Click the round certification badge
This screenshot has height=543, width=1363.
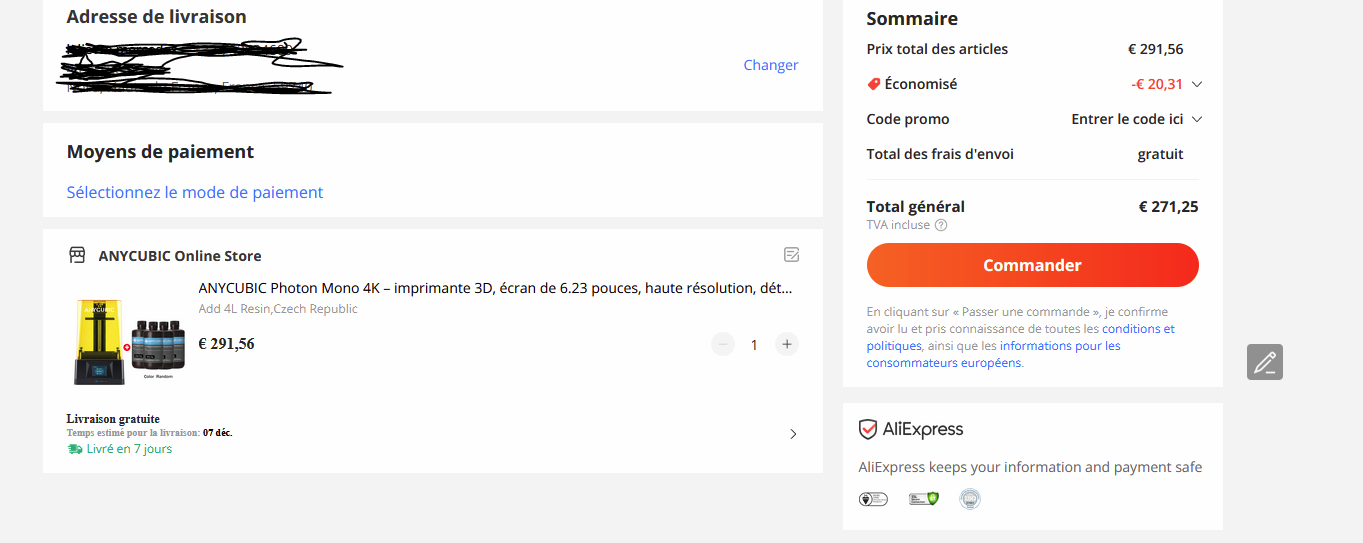[970, 498]
